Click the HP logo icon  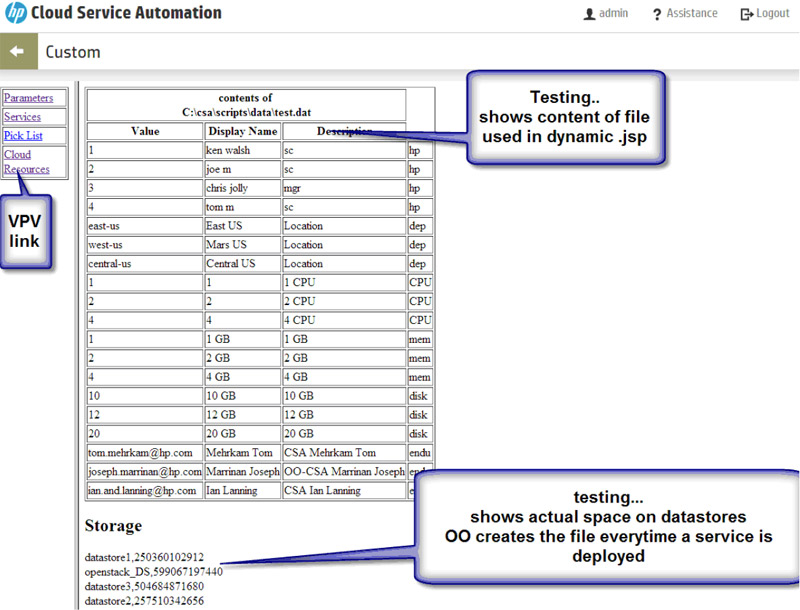15,12
